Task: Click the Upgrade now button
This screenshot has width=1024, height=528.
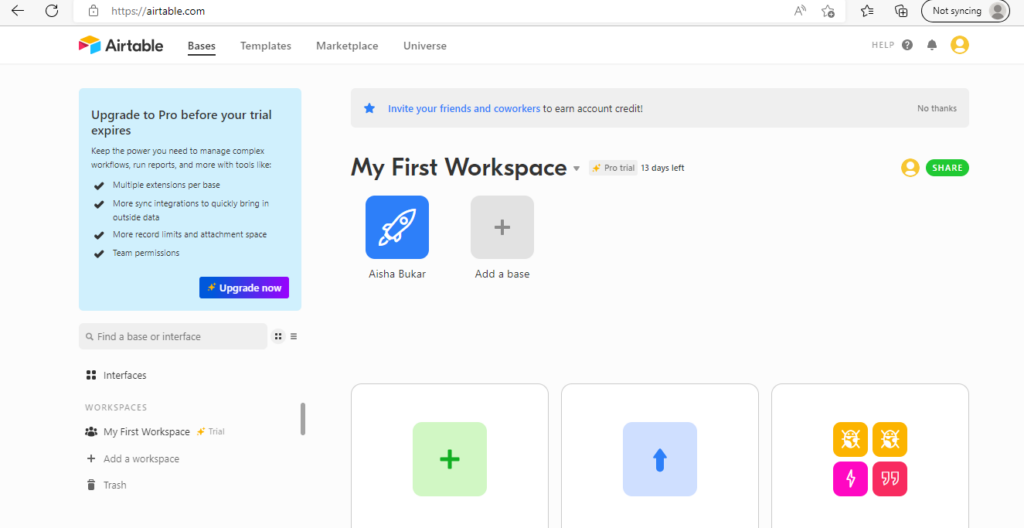Action: 244,288
